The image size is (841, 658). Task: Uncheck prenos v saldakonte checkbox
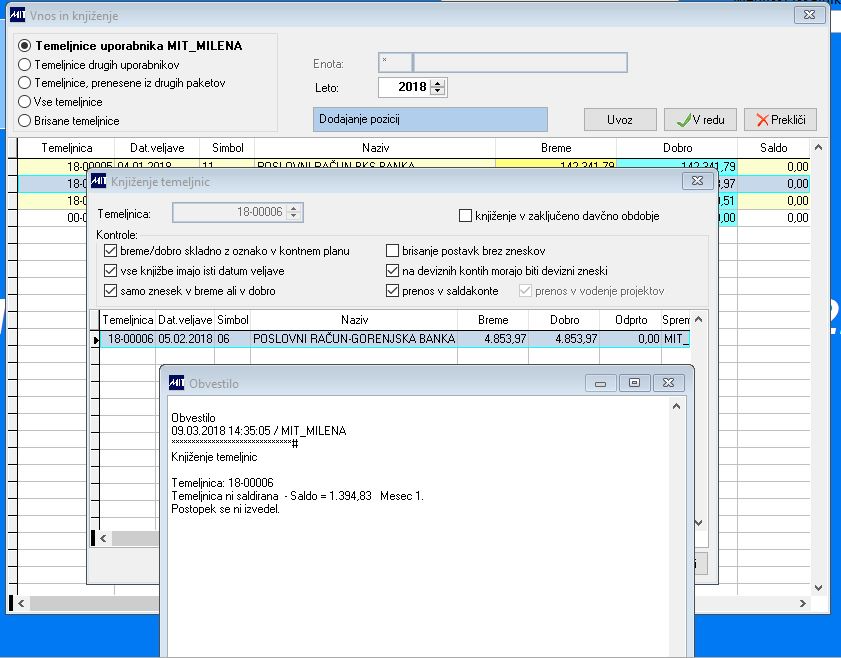click(x=393, y=291)
